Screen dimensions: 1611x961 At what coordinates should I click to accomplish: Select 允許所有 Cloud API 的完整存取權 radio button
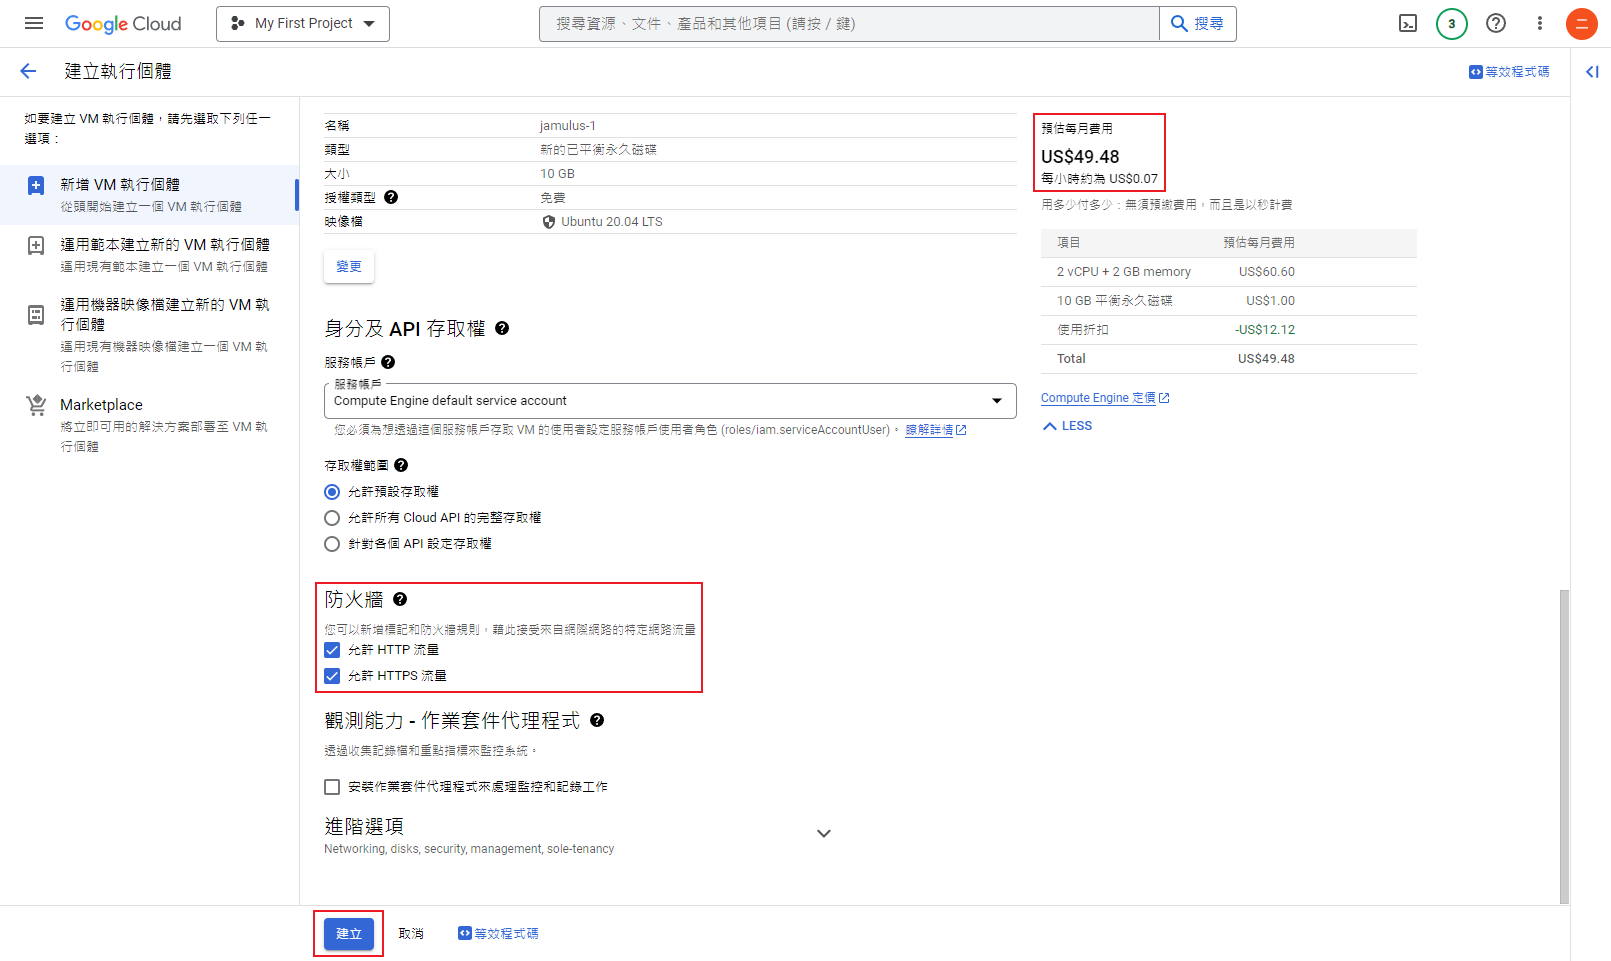click(332, 517)
